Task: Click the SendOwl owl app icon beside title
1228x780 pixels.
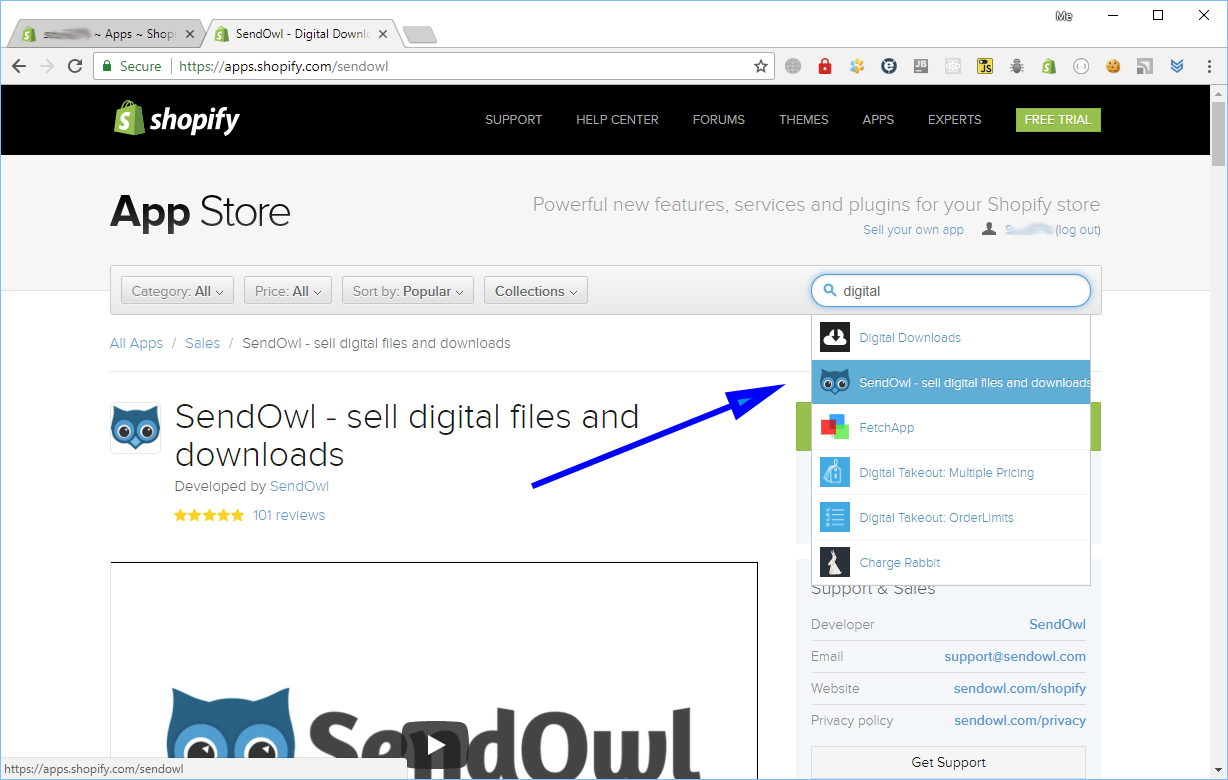Action: coord(135,428)
